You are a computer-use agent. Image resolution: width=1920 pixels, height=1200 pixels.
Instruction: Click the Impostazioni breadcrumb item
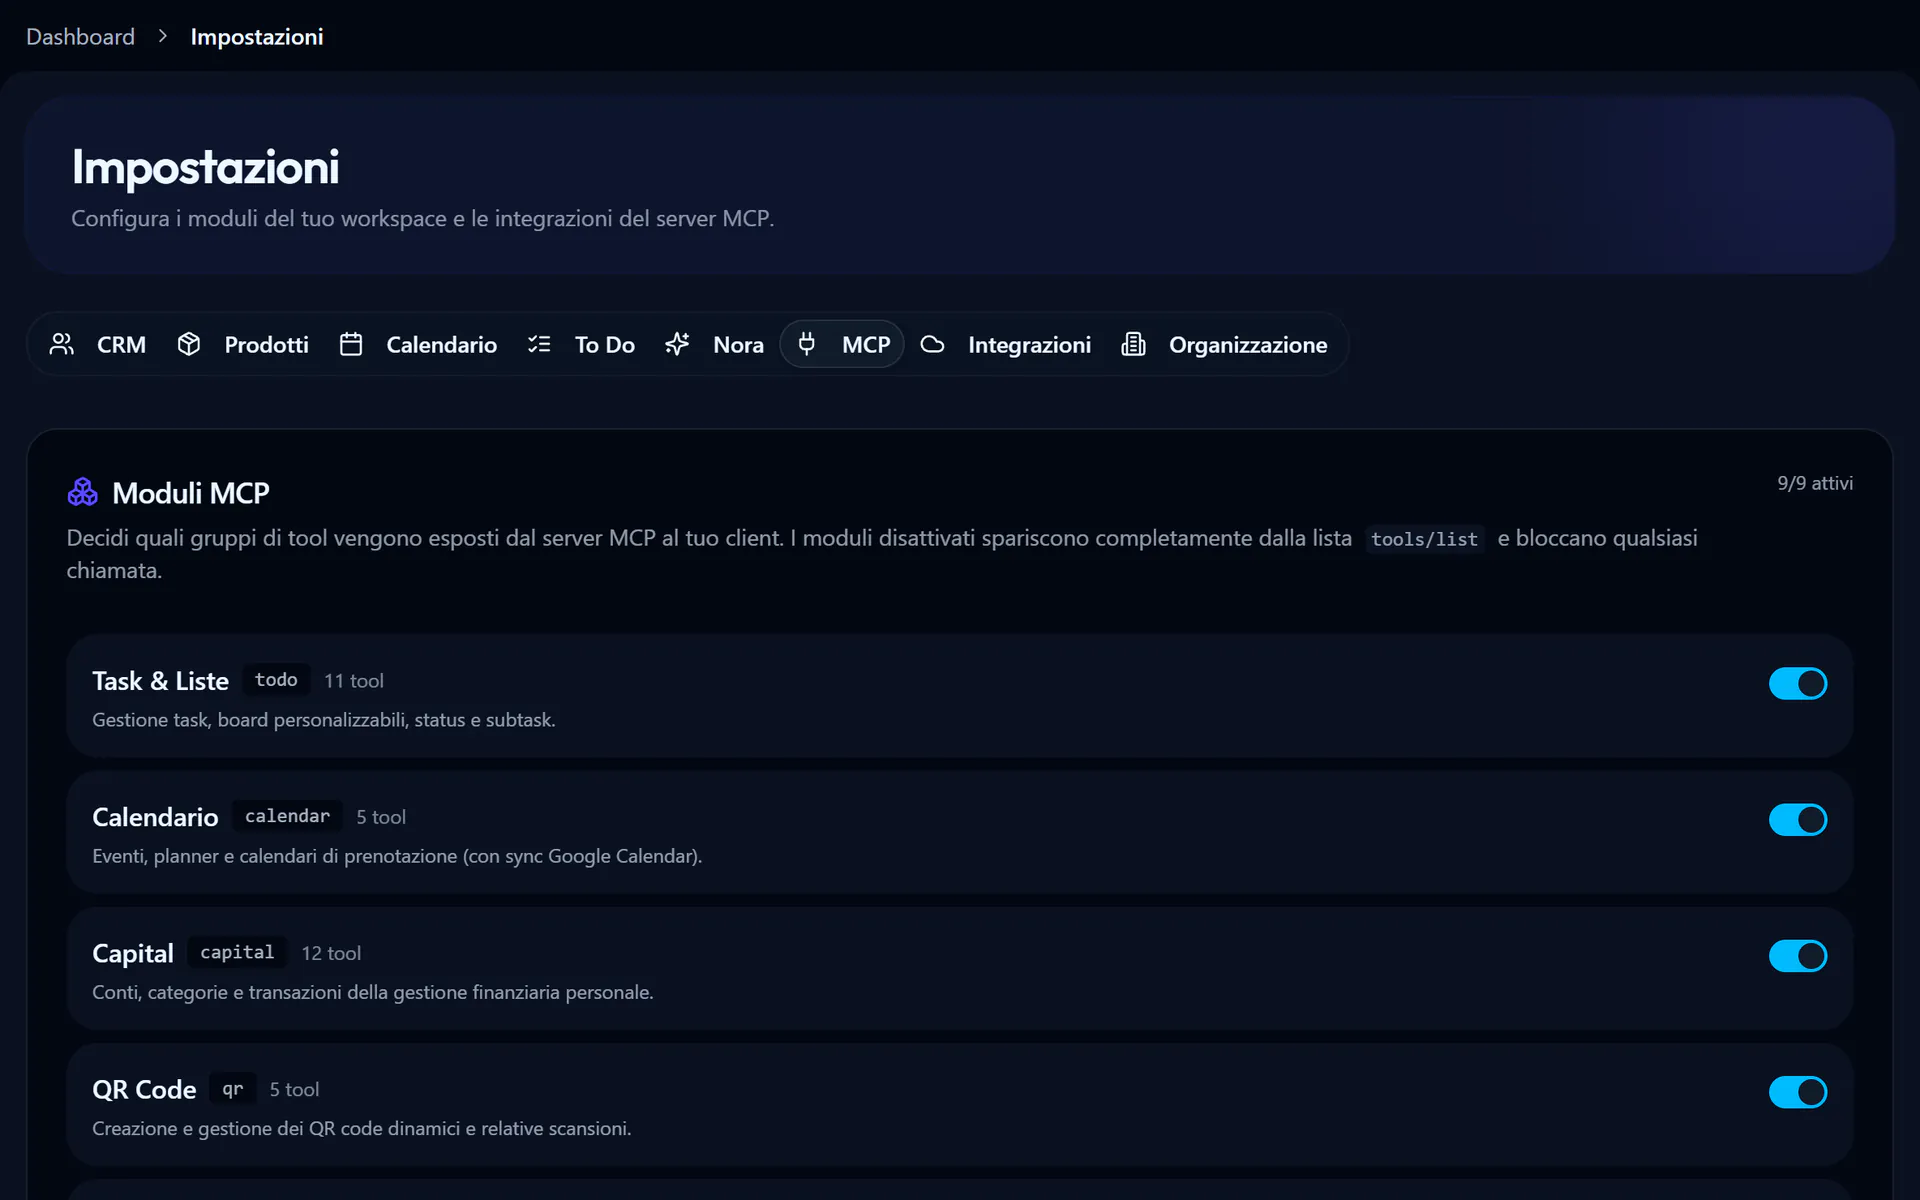[257, 37]
